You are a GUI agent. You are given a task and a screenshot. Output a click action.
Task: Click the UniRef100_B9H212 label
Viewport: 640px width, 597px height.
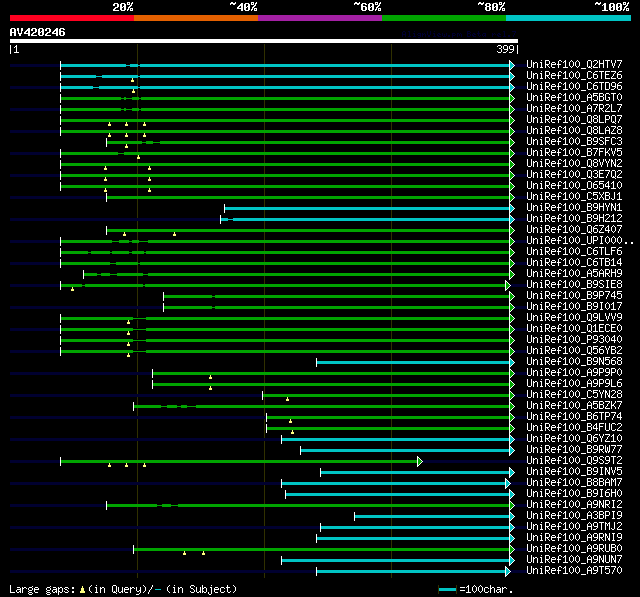coord(574,219)
